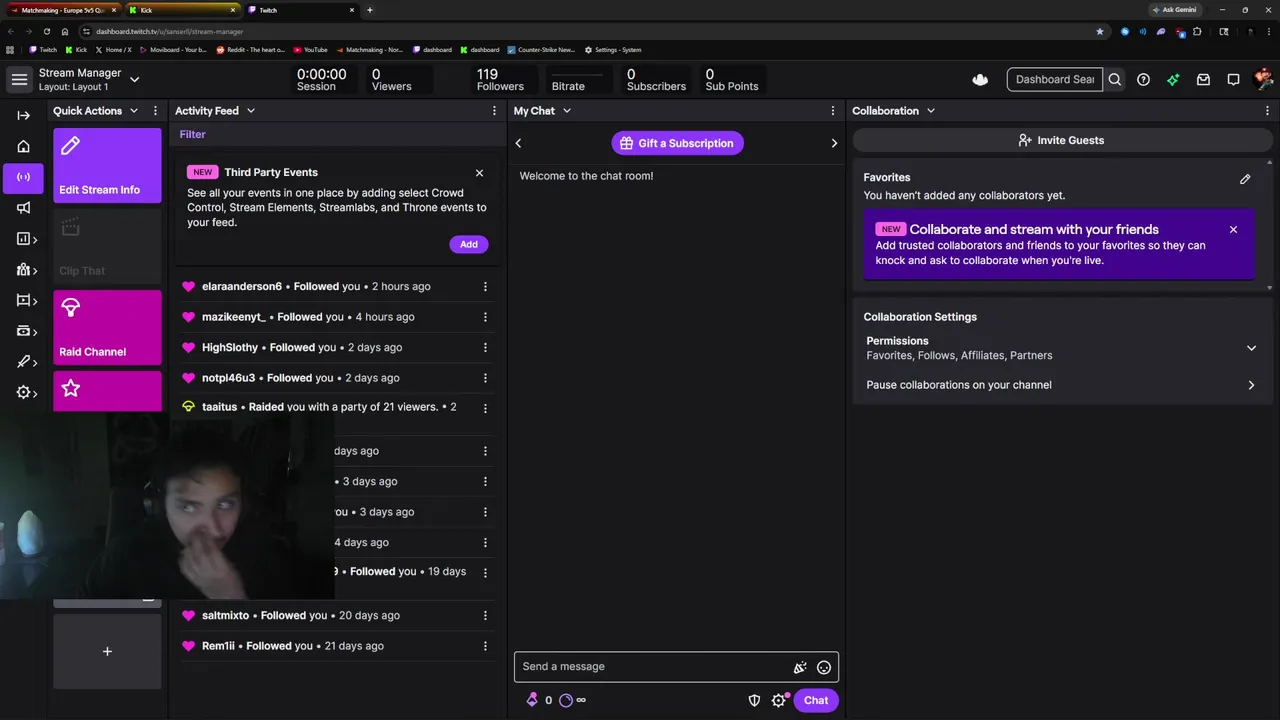Open Collaboration panel dropdown
This screenshot has height=720, width=1280.
(x=931, y=111)
